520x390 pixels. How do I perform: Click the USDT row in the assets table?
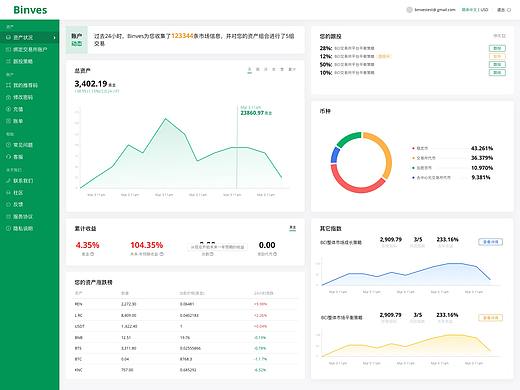coord(185,326)
